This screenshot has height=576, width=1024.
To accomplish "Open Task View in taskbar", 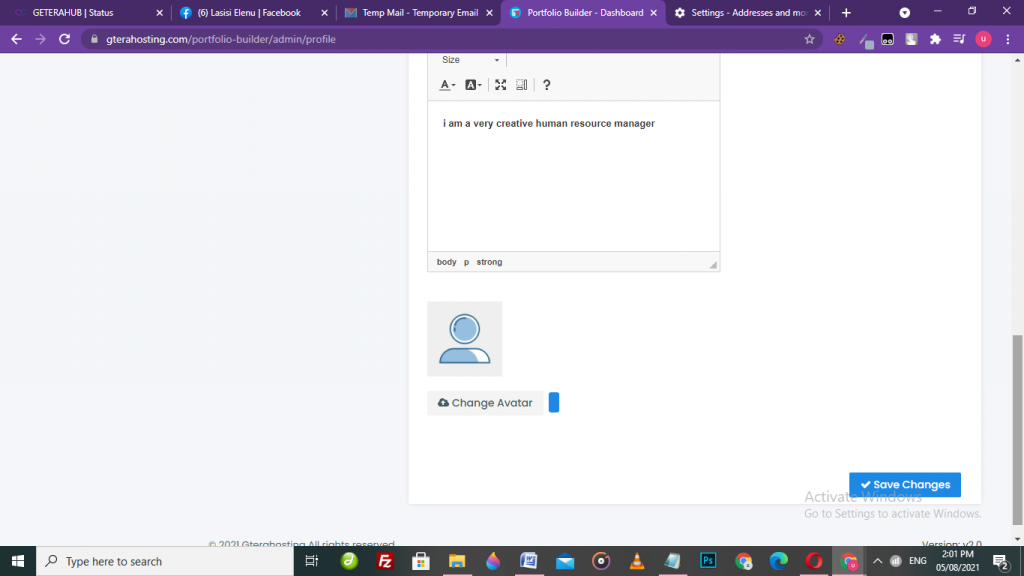I will click(x=312, y=561).
